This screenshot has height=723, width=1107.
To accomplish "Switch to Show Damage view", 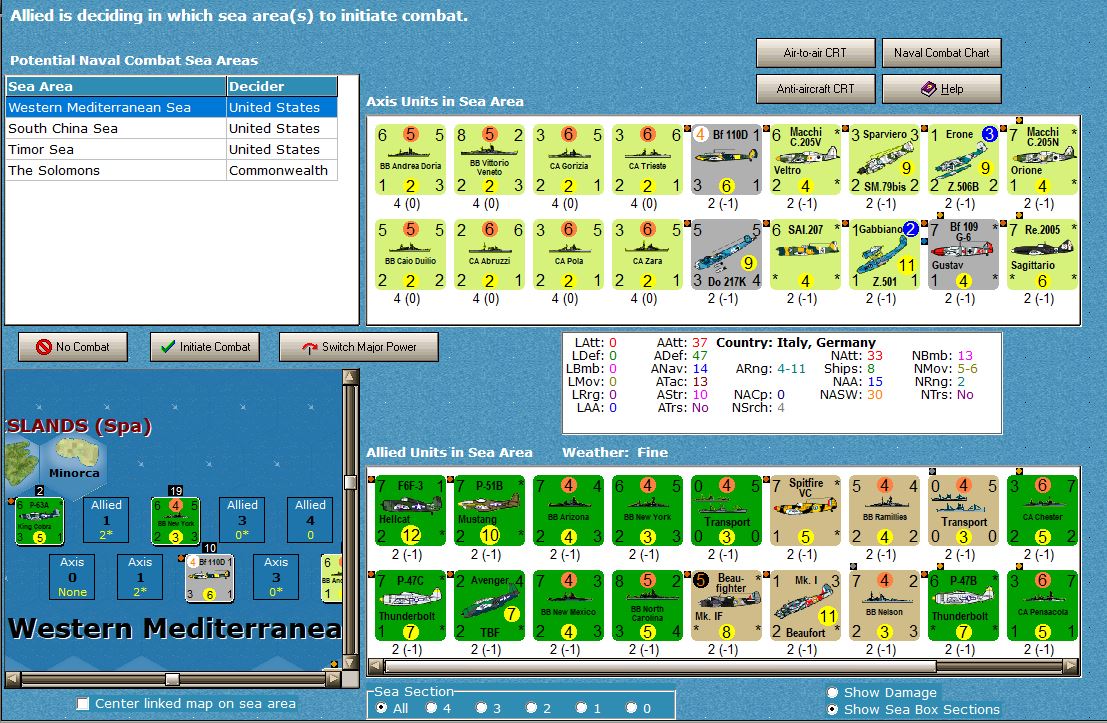I will pyautogui.click(x=832, y=693).
